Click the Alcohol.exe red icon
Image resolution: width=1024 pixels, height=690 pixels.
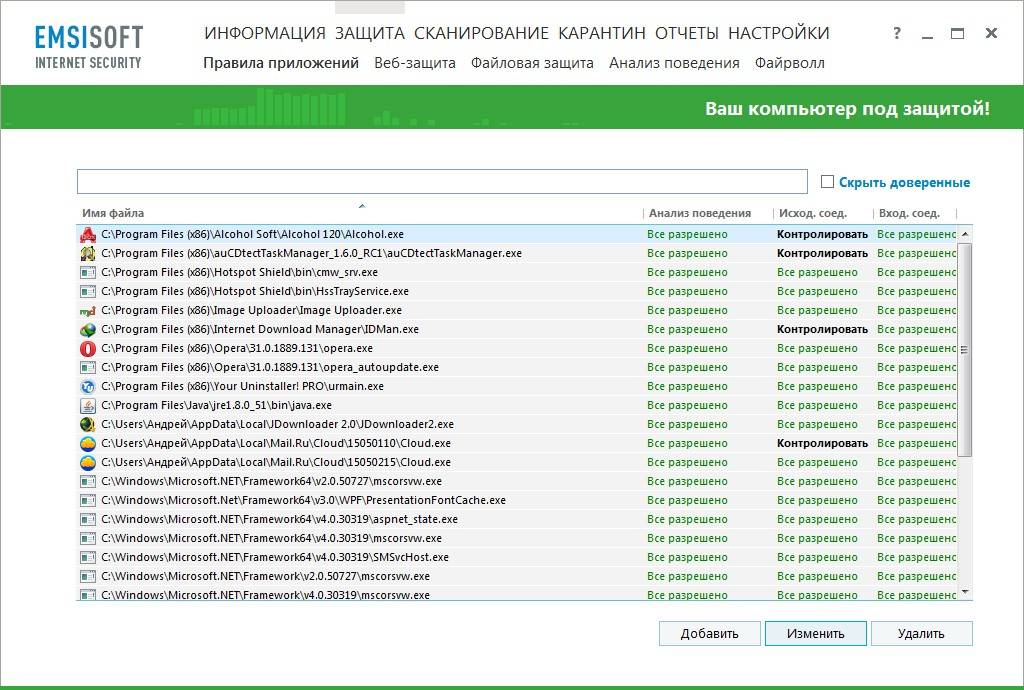(88, 234)
